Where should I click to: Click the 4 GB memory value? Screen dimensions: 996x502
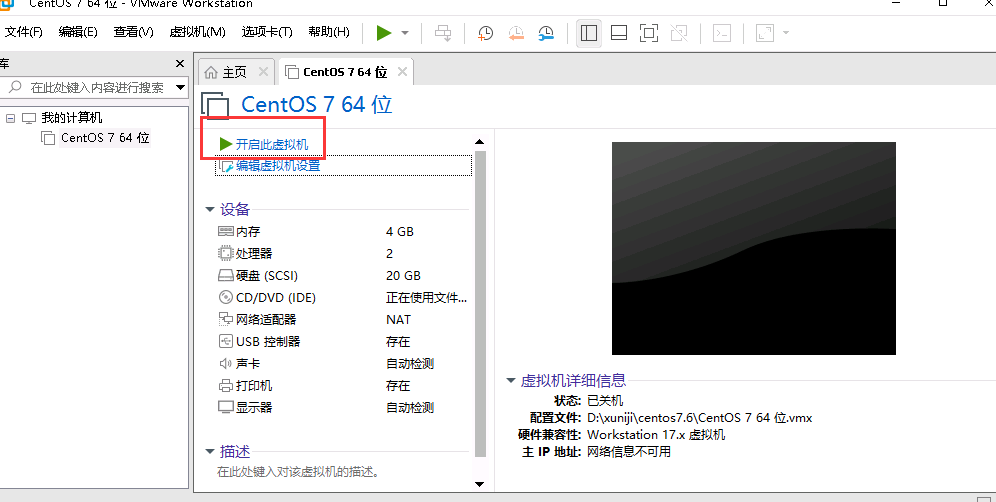click(400, 231)
